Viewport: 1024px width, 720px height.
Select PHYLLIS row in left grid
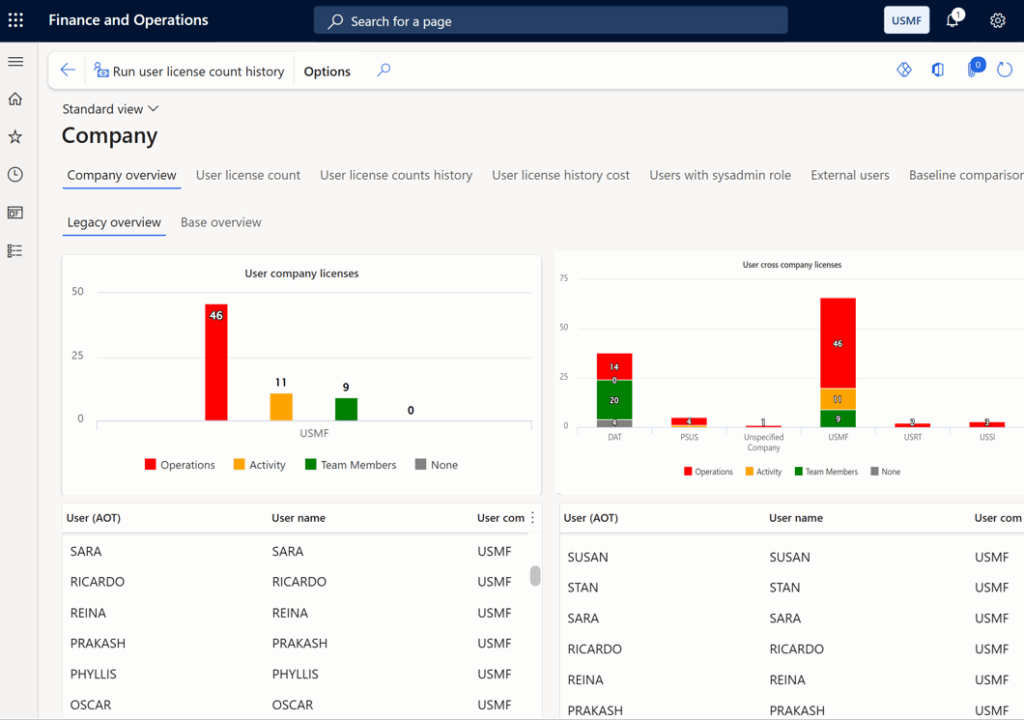(x=296, y=674)
